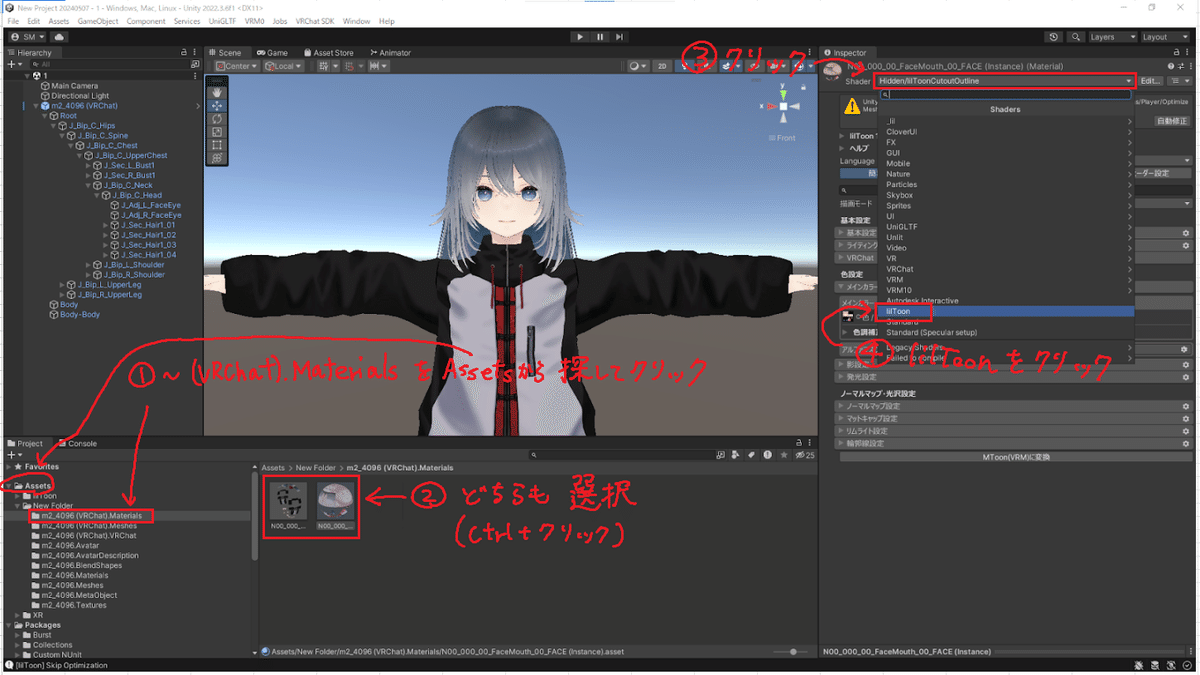Select the Rect transform tool
The height and width of the screenshot is (675, 1200).
pyautogui.click(x=218, y=144)
